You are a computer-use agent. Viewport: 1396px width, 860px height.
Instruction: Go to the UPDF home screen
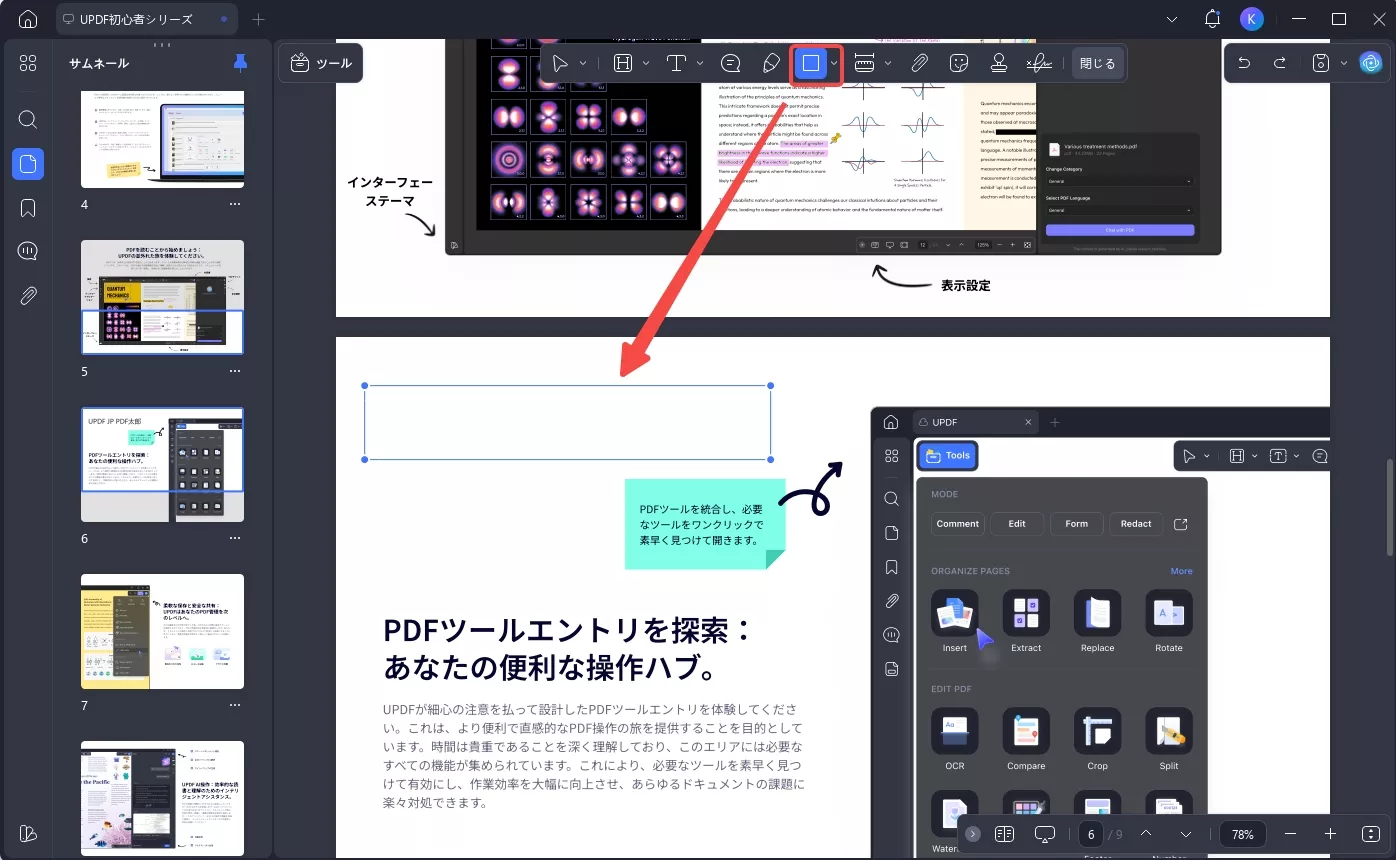(x=28, y=19)
